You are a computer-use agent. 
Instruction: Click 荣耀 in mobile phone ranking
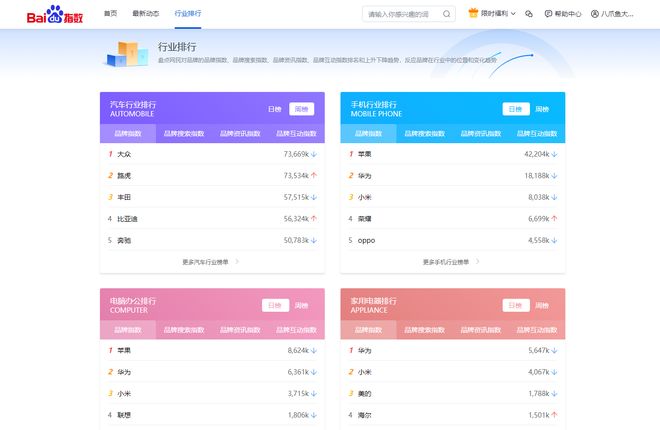click(x=365, y=219)
